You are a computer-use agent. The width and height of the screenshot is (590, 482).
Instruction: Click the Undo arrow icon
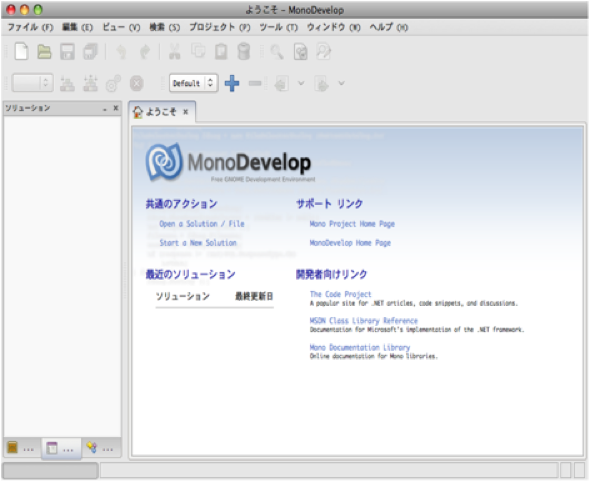pyautogui.click(x=121, y=52)
